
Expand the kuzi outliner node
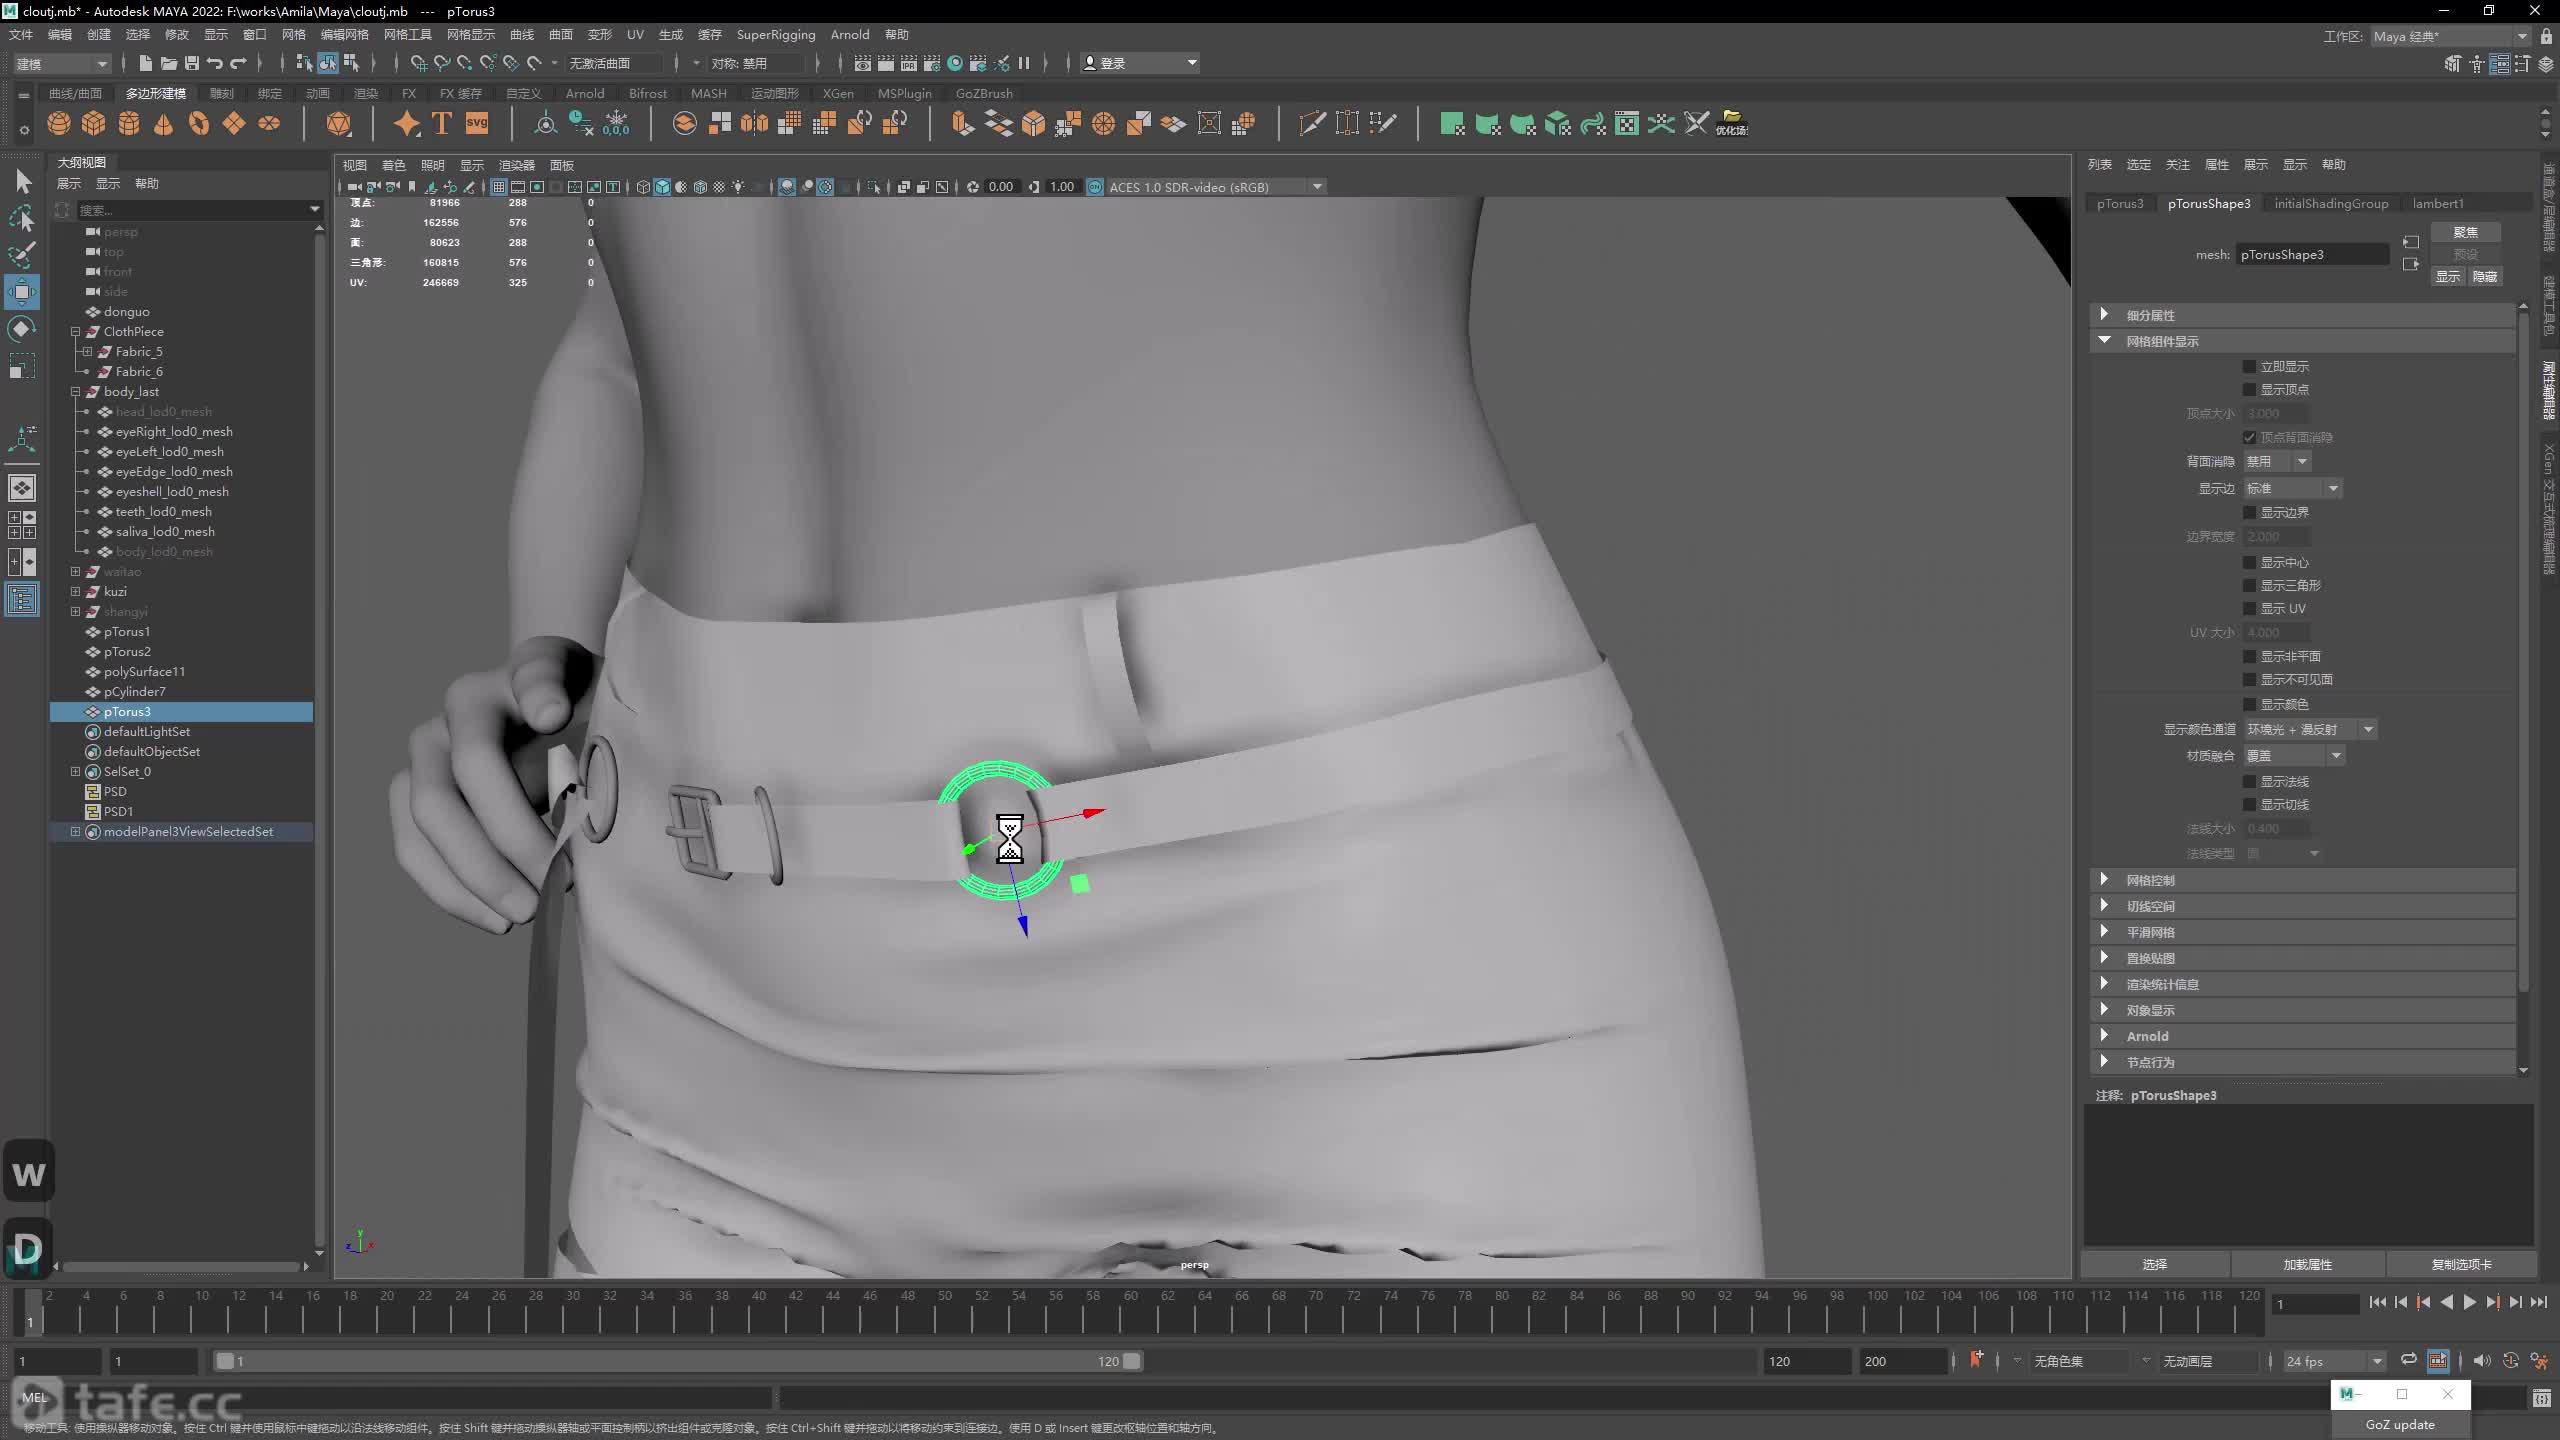[75, 592]
